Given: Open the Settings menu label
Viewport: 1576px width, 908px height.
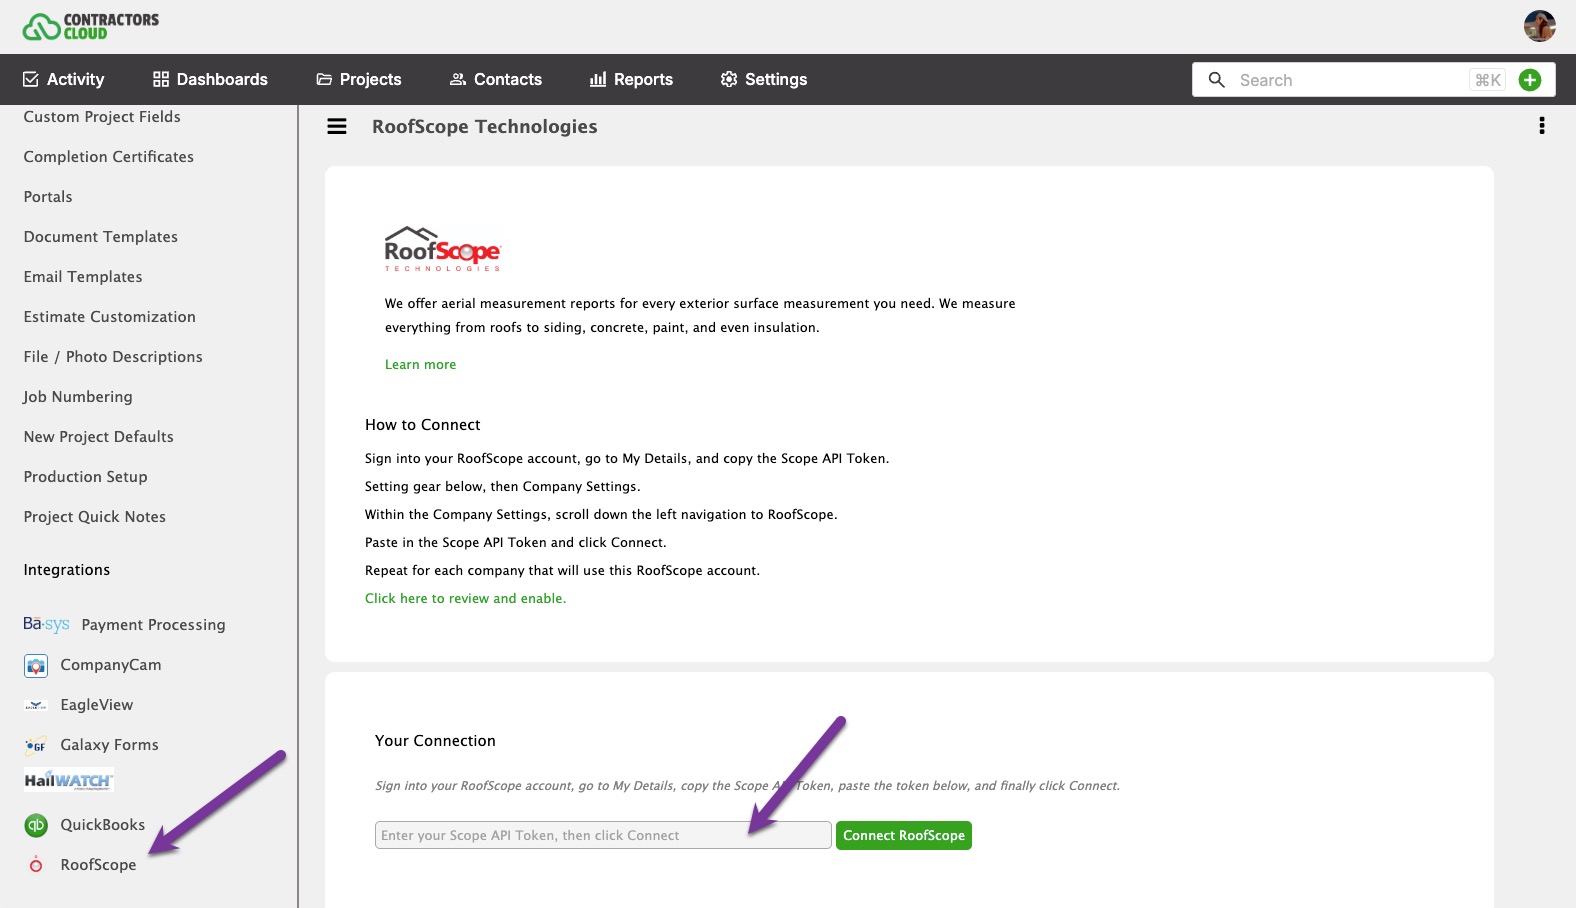Looking at the screenshot, I should pos(776,79).
